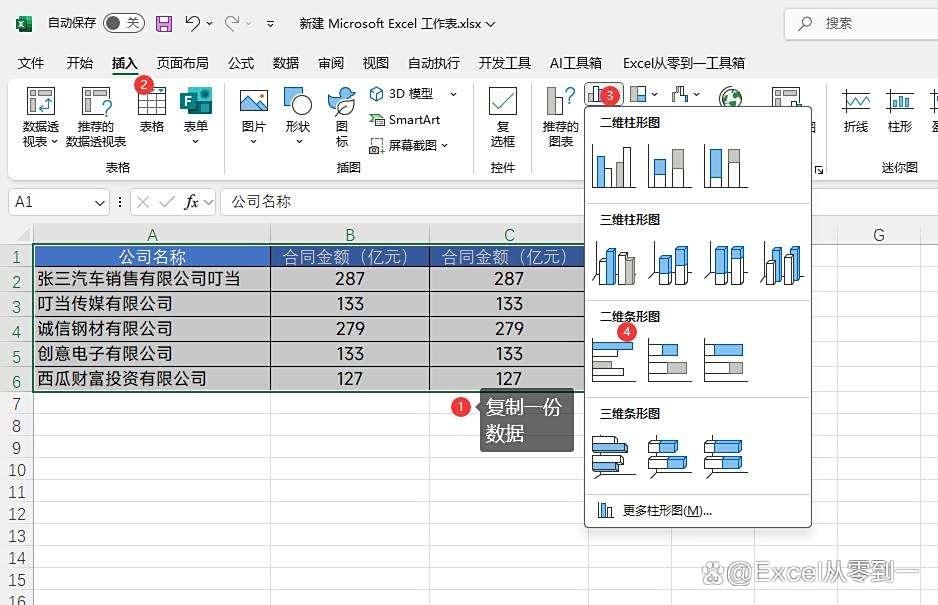938x605 pixels.
Task: Select the 2D clustered bar chart
Action: (614, 360)
